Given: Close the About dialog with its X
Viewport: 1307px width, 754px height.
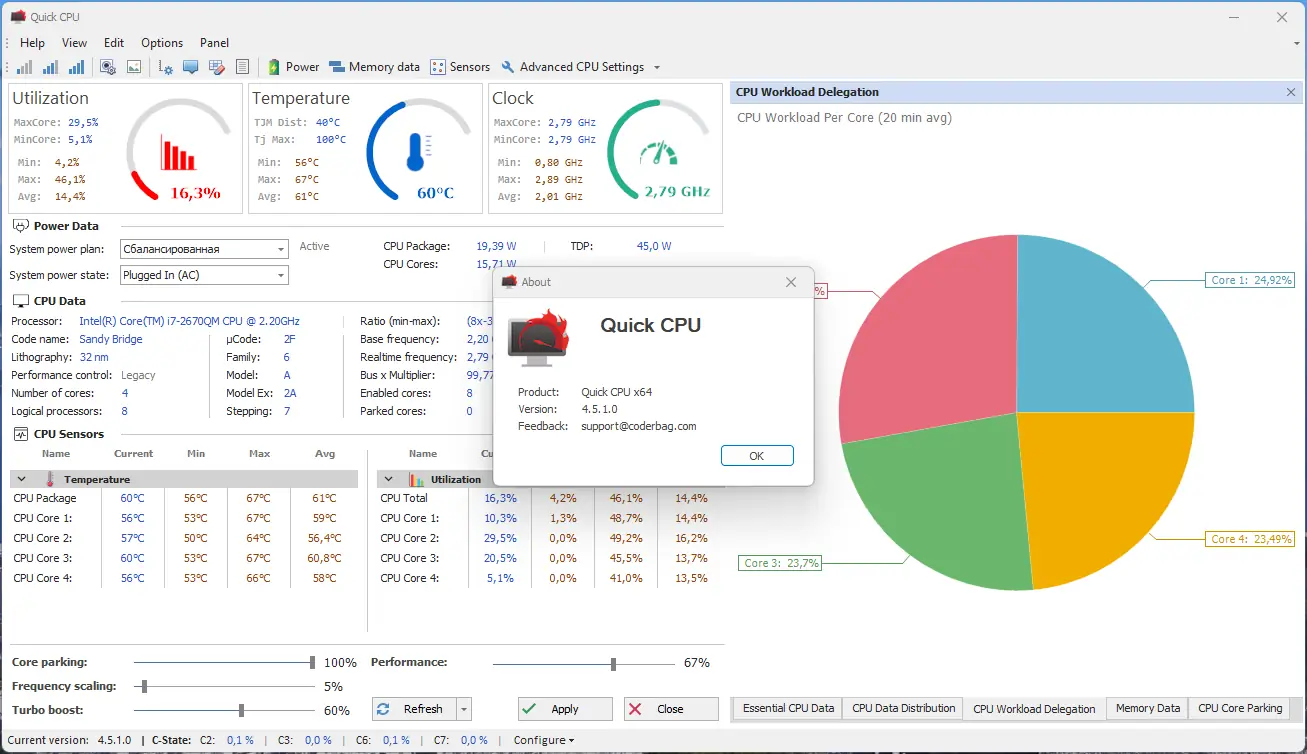Looking at the screenshot, I should coord(791,282).
